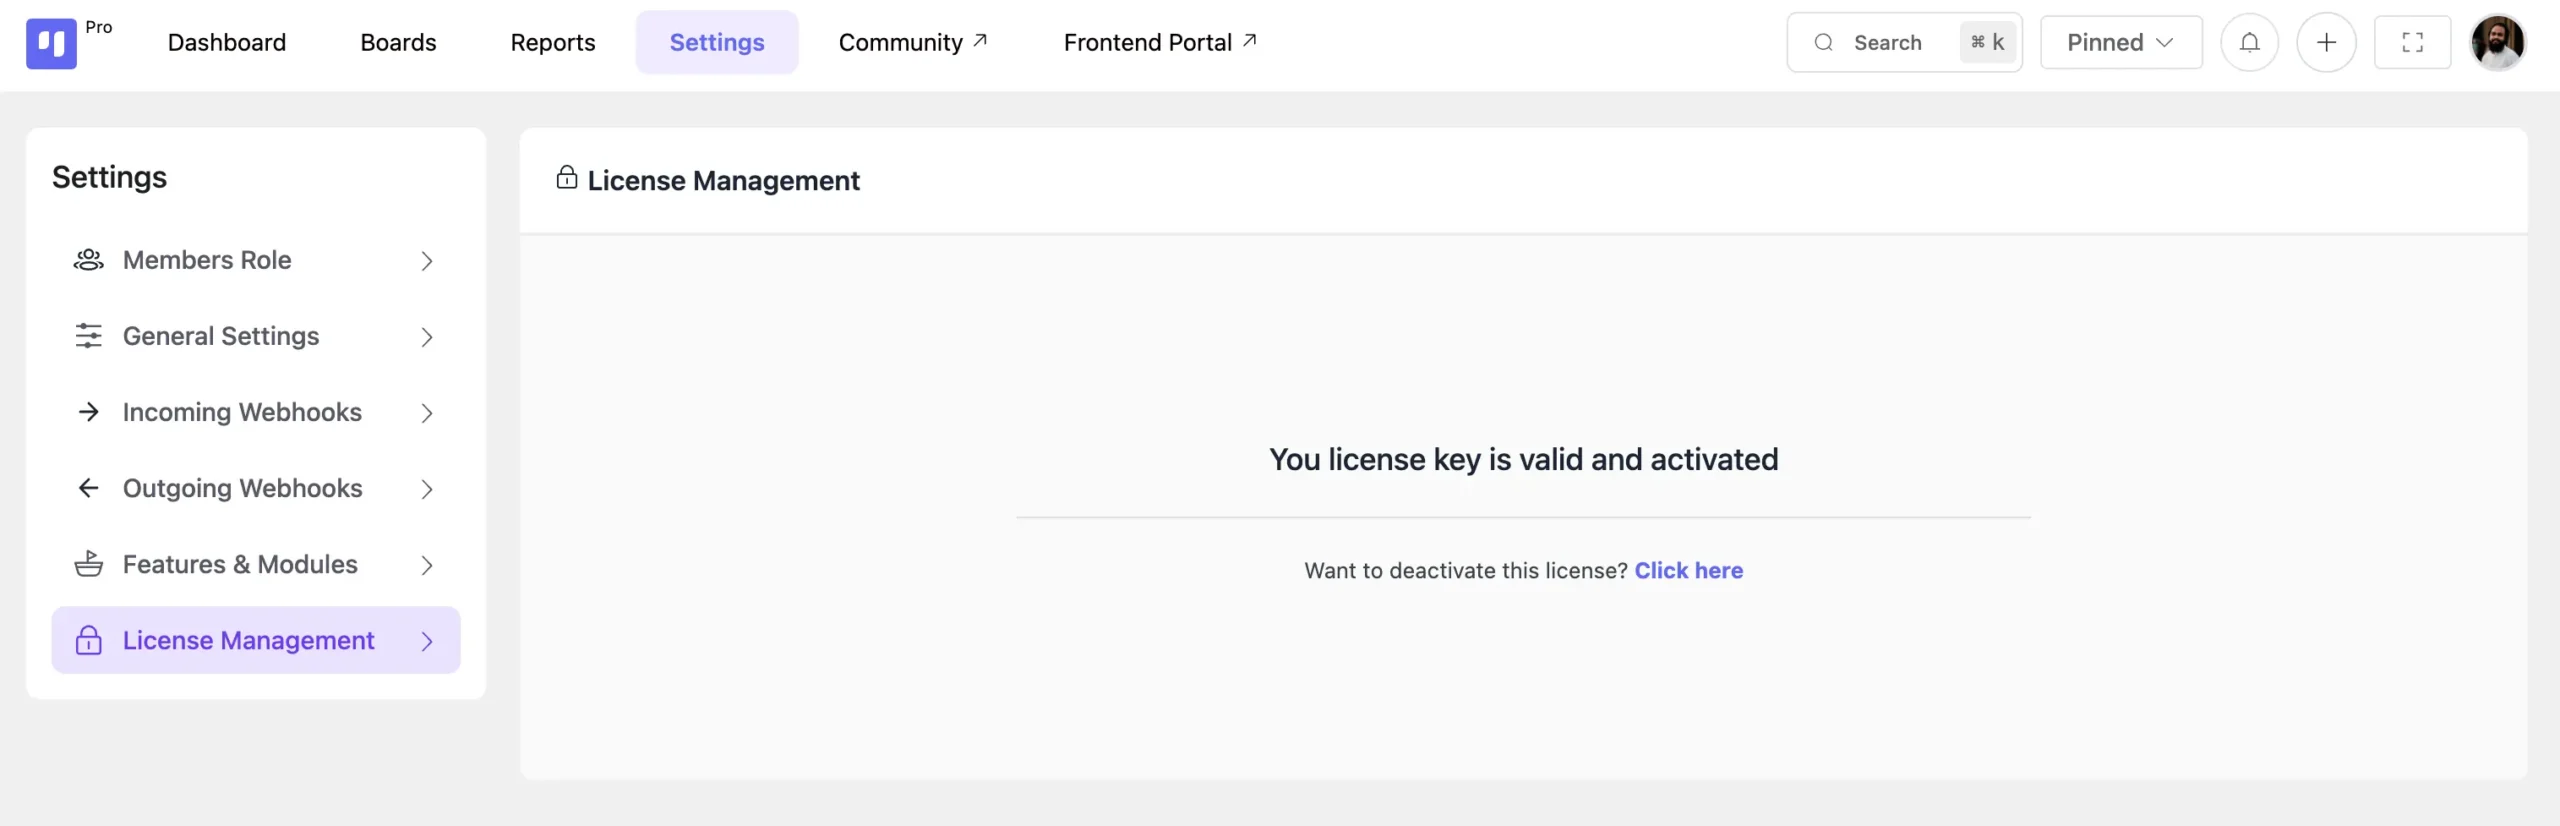
Task: Click the plus create icon
Action: pos(2326,43)
